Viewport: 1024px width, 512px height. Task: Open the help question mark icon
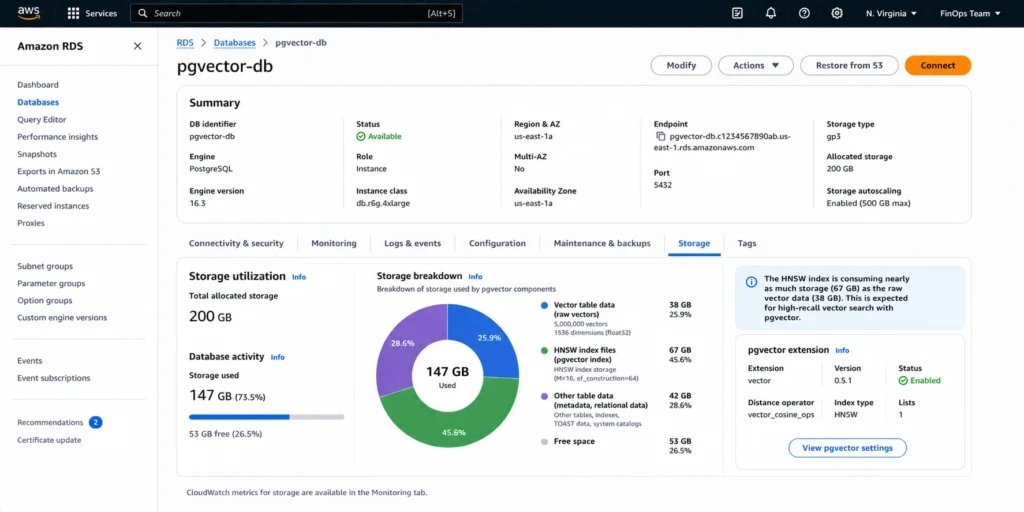click(804, 13)
